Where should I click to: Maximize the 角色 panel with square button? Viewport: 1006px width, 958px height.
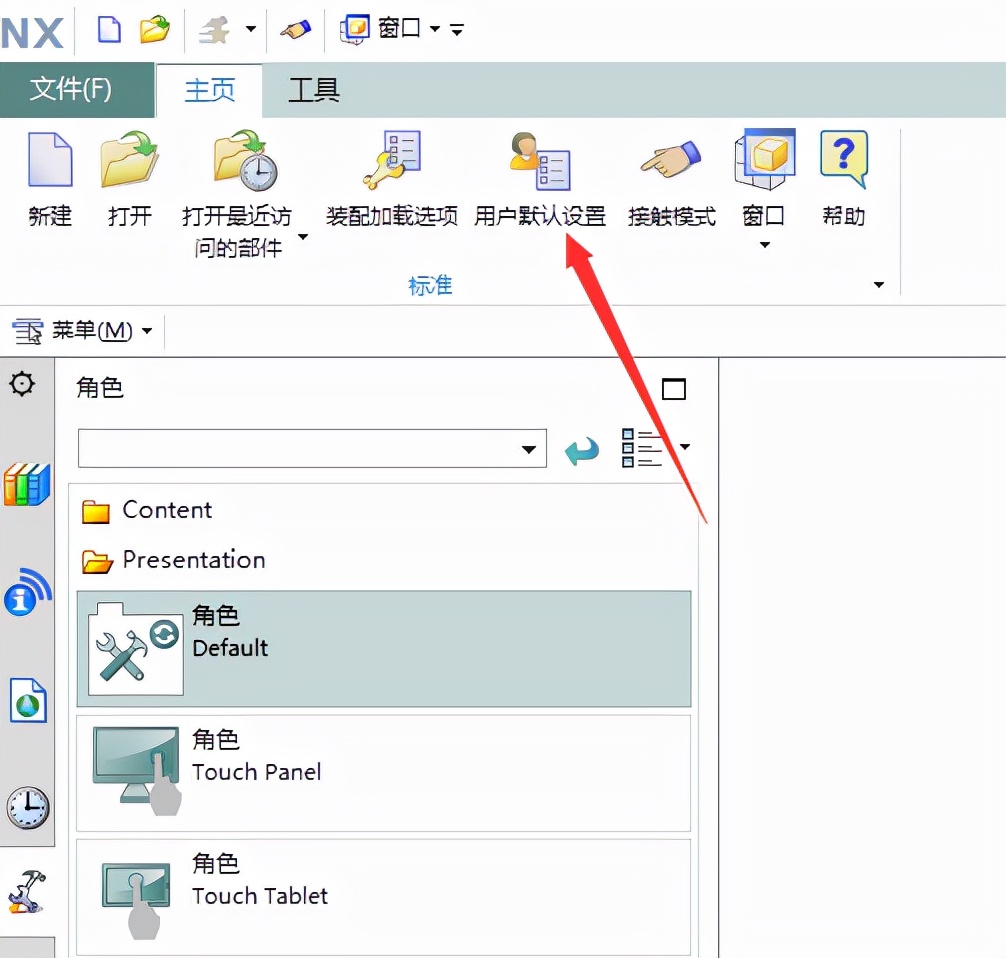tap(674, 389)
